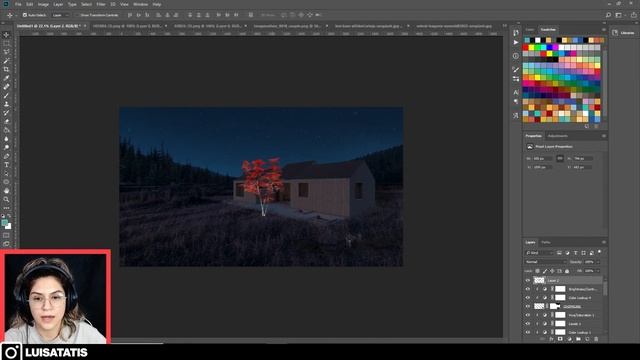Hide Layer 2 with eye icon
The height and width of the screenshot is (360, 640).
click(527, 280)
